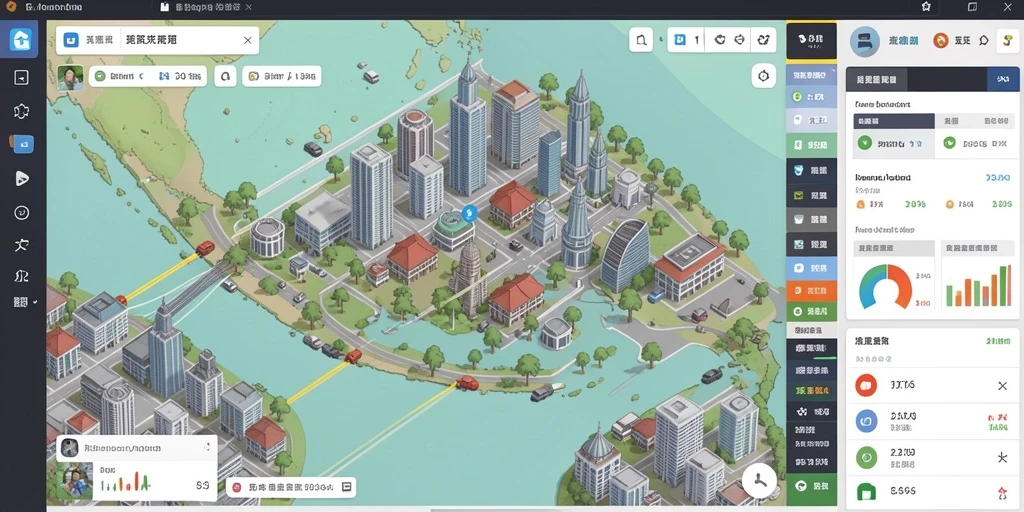
Task: Open the chat bubble icon in panel header
Action: click(x=984, y=40)
